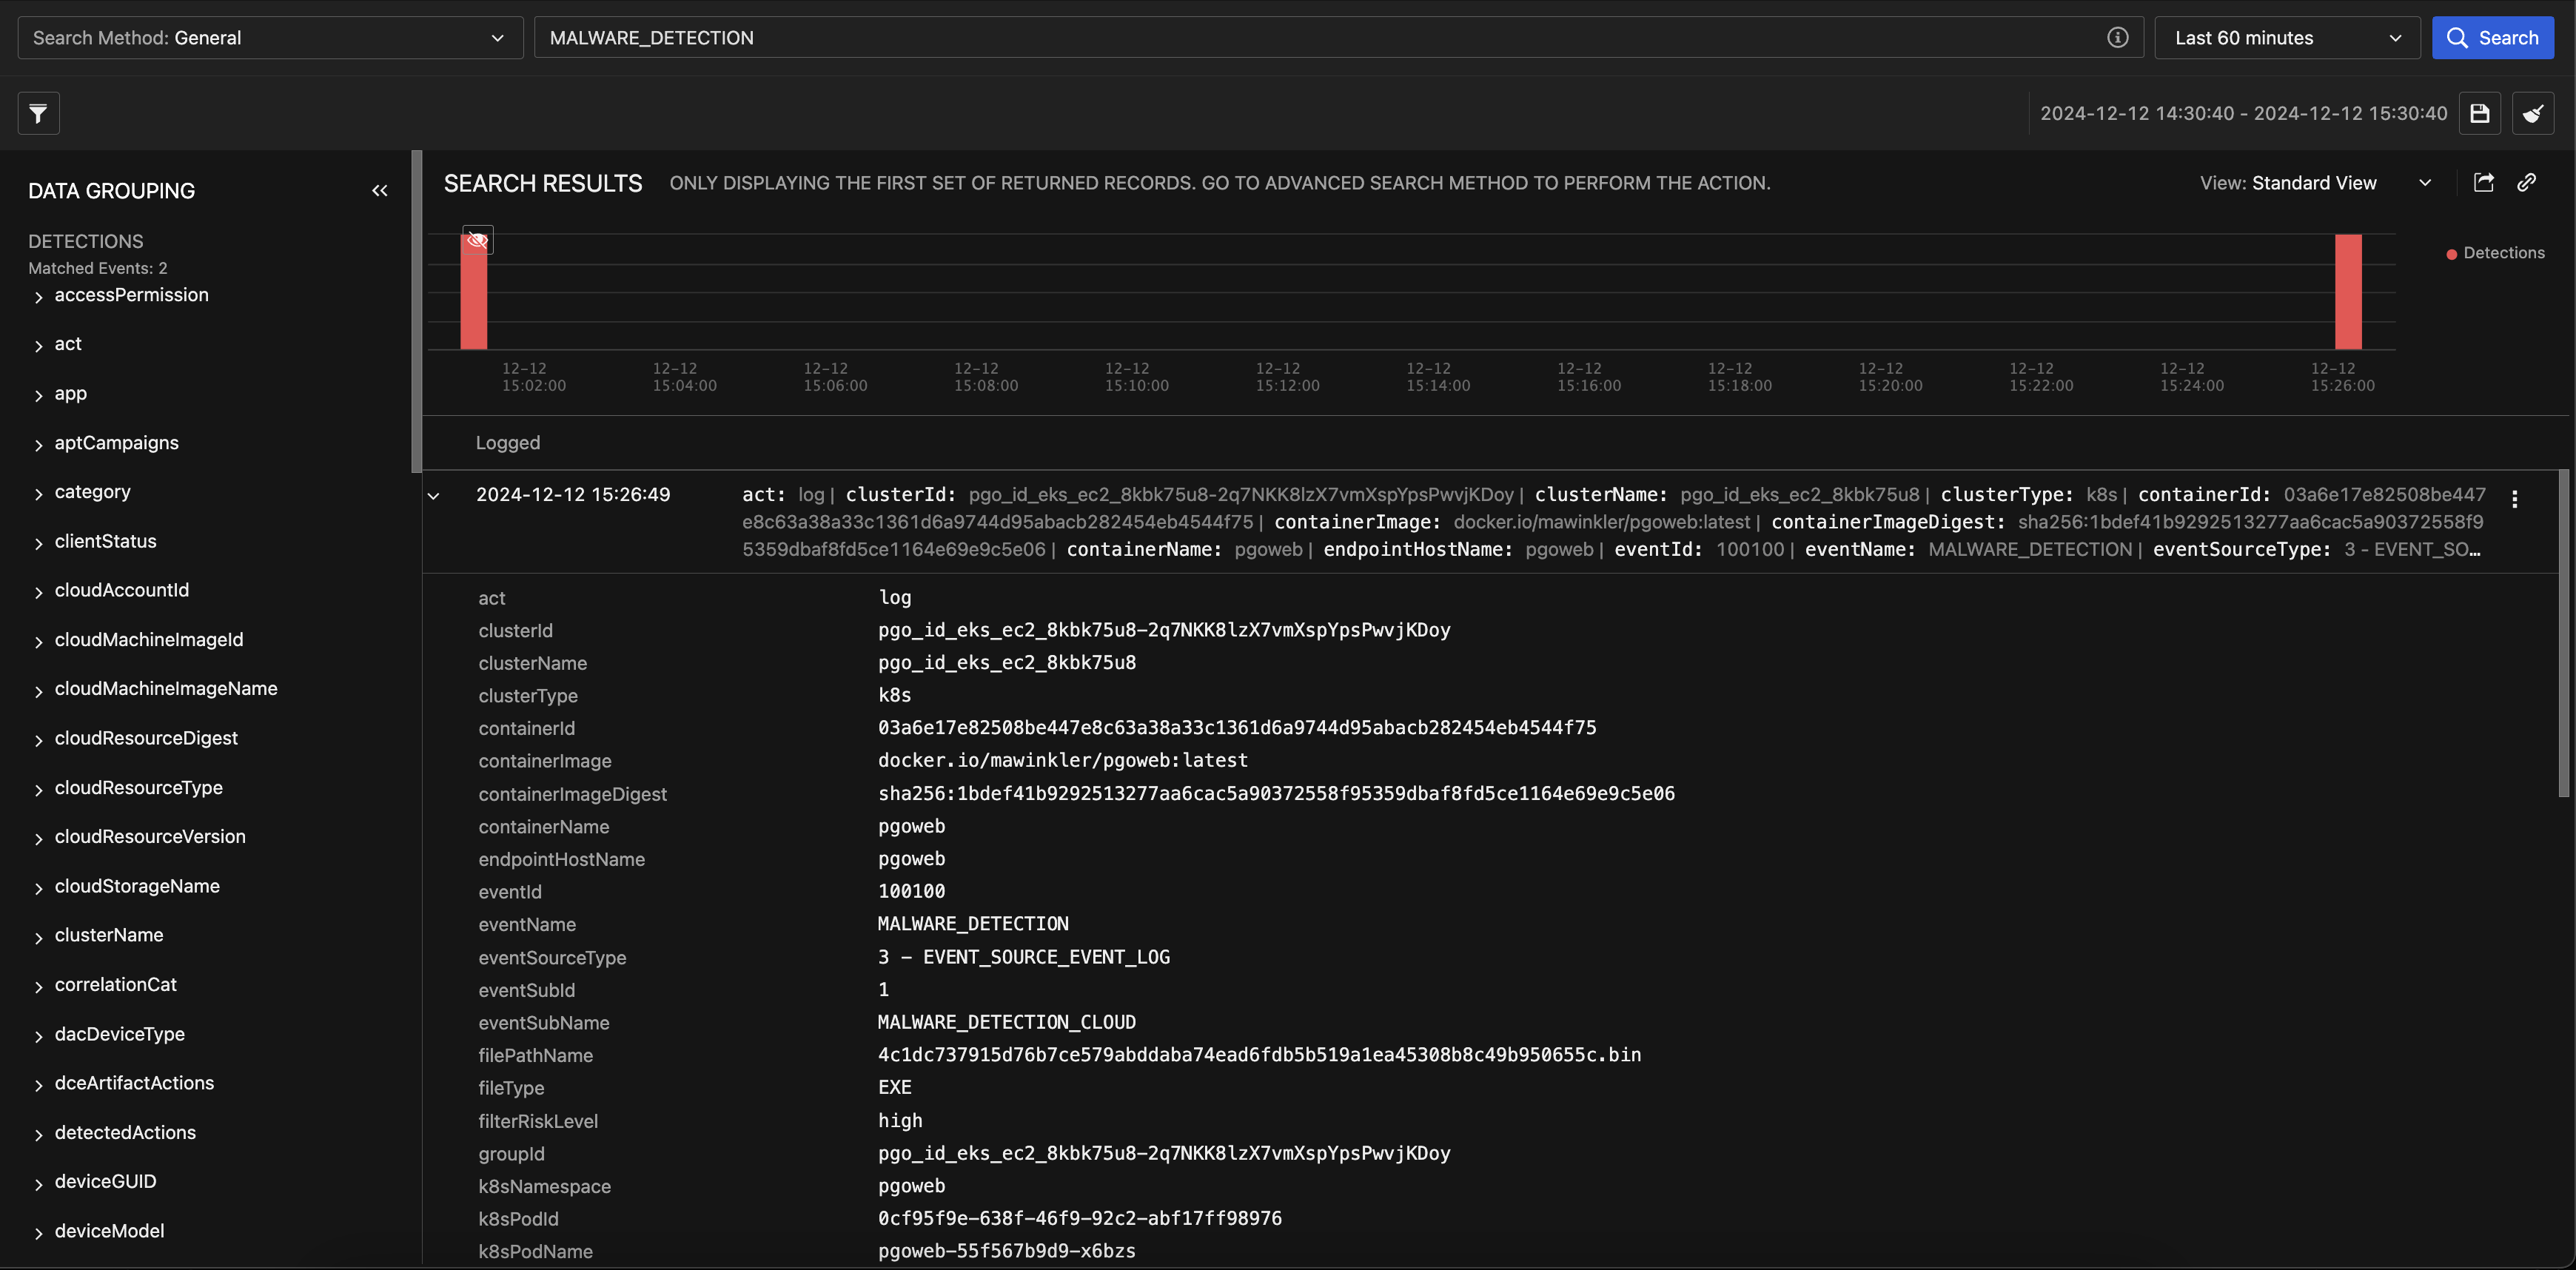Screen dimensions: 2576x1270
Task: Click the SEARCH RESULTS heading
Action: [543, 183]
